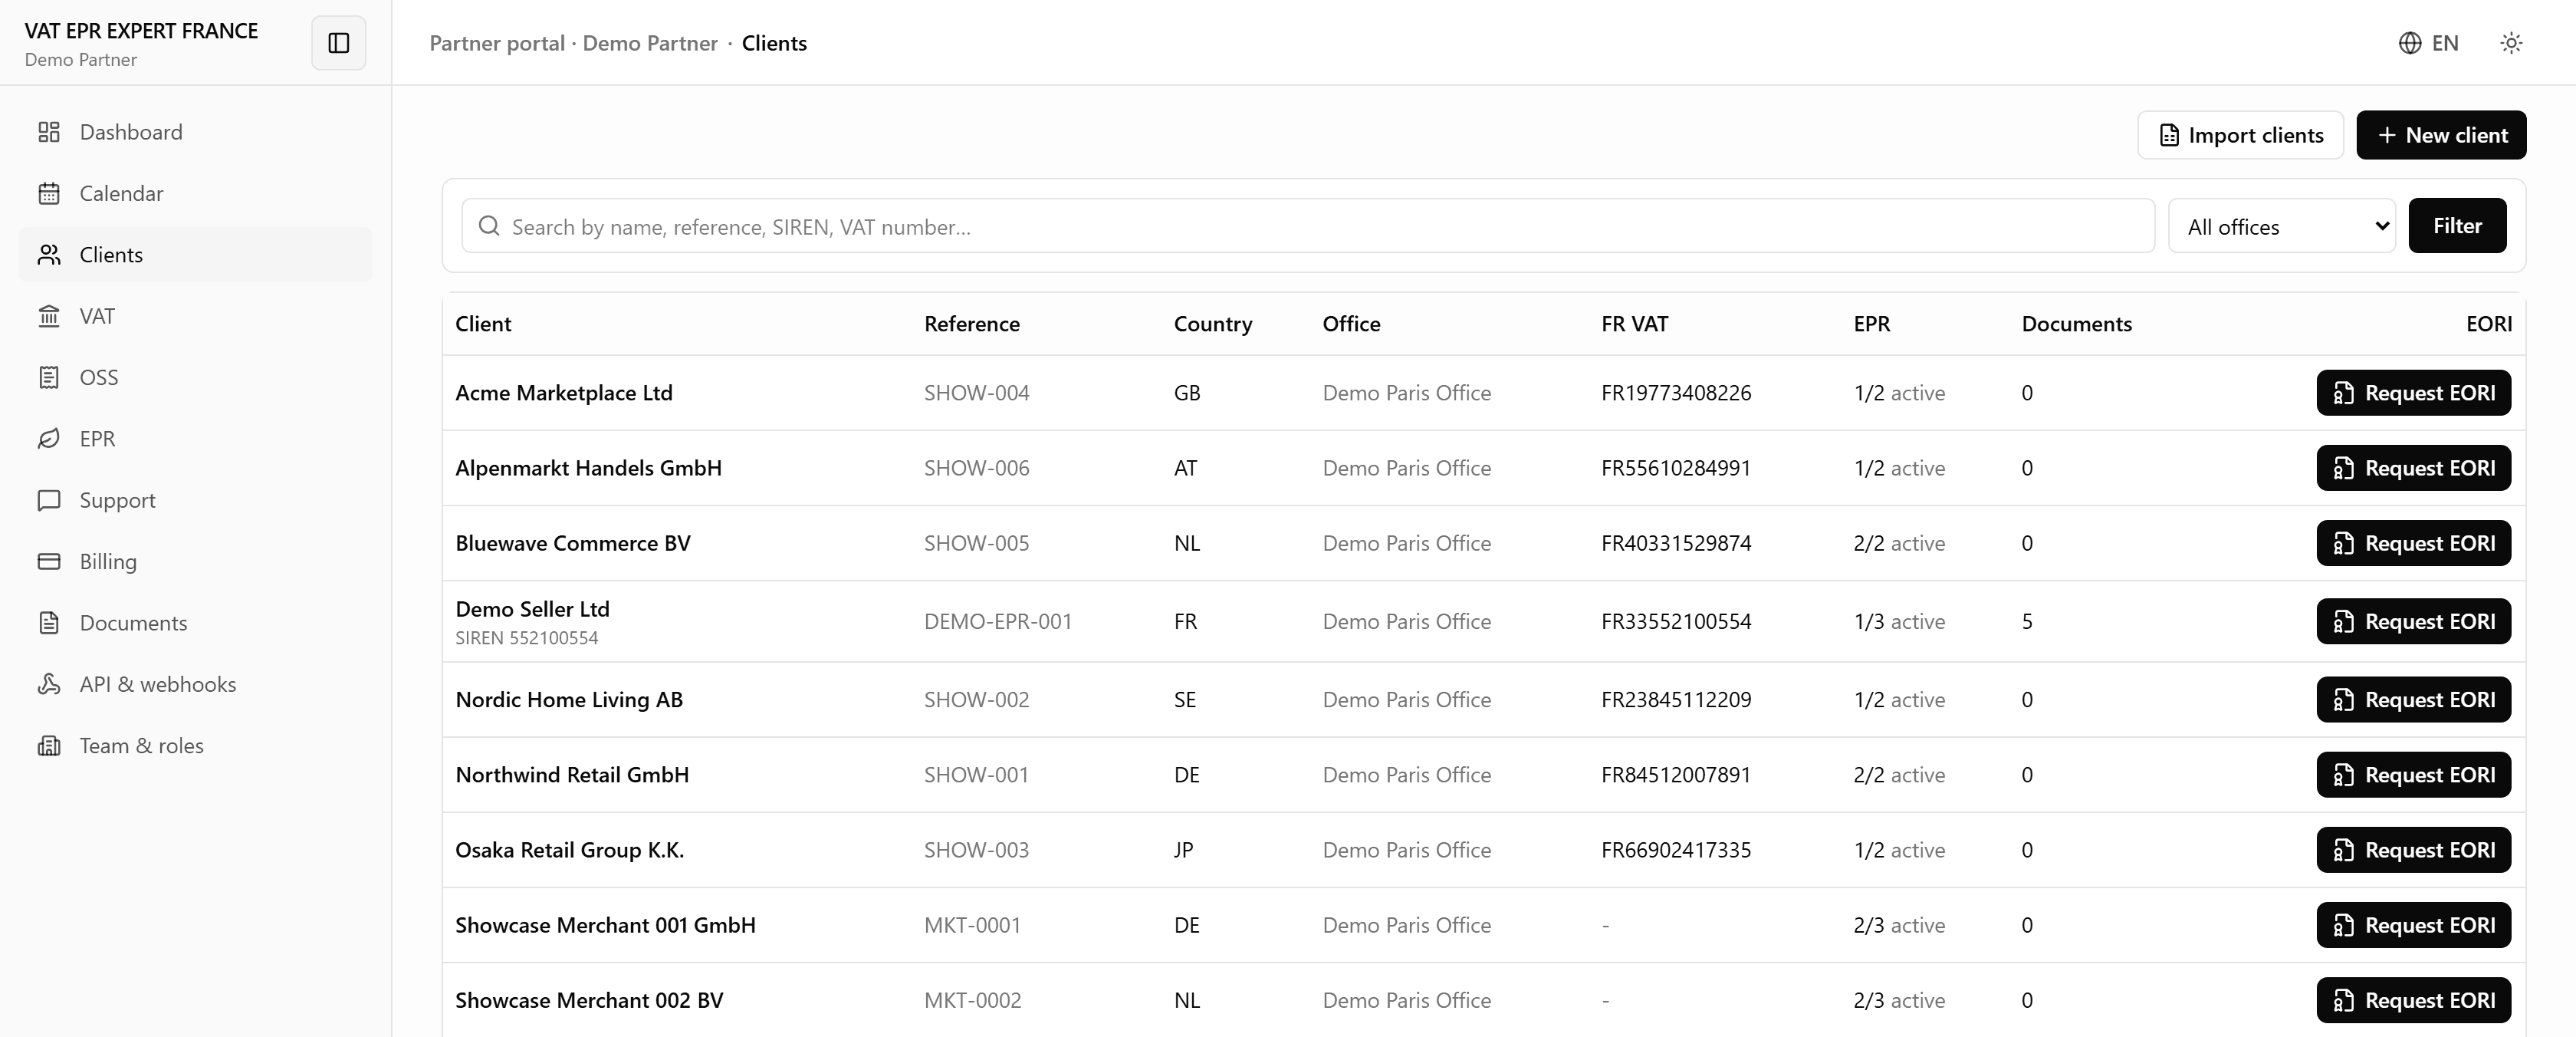Open client Osaka Retail Group K.K.
This screenshot has width=2576, height=1037.
[570, 850]
